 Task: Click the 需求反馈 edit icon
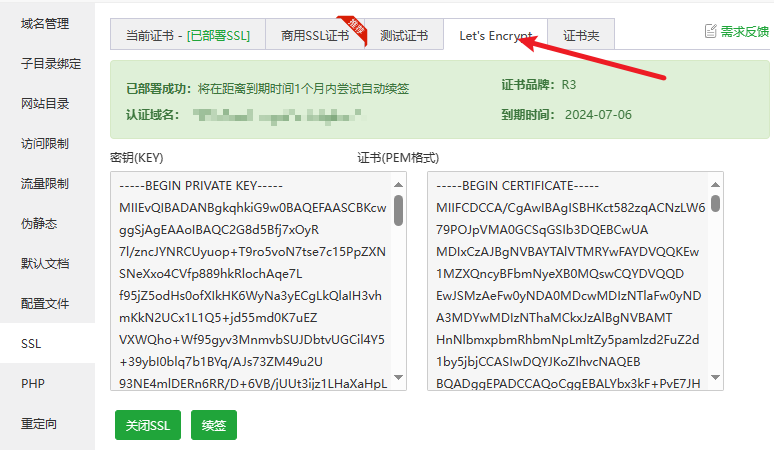711,31
